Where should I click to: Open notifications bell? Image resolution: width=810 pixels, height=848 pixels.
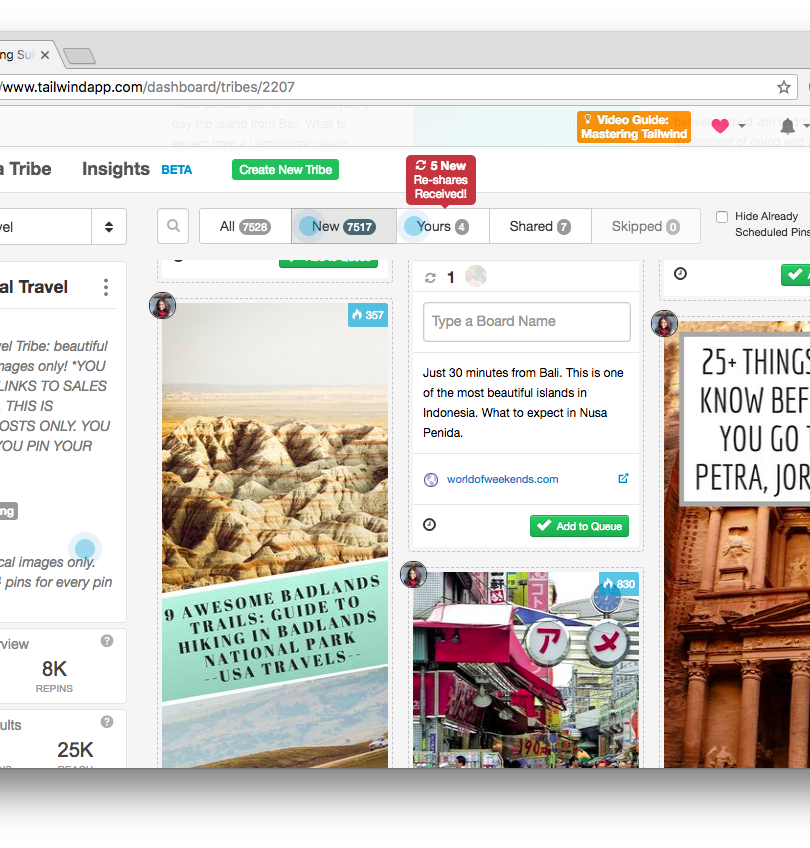787,127
